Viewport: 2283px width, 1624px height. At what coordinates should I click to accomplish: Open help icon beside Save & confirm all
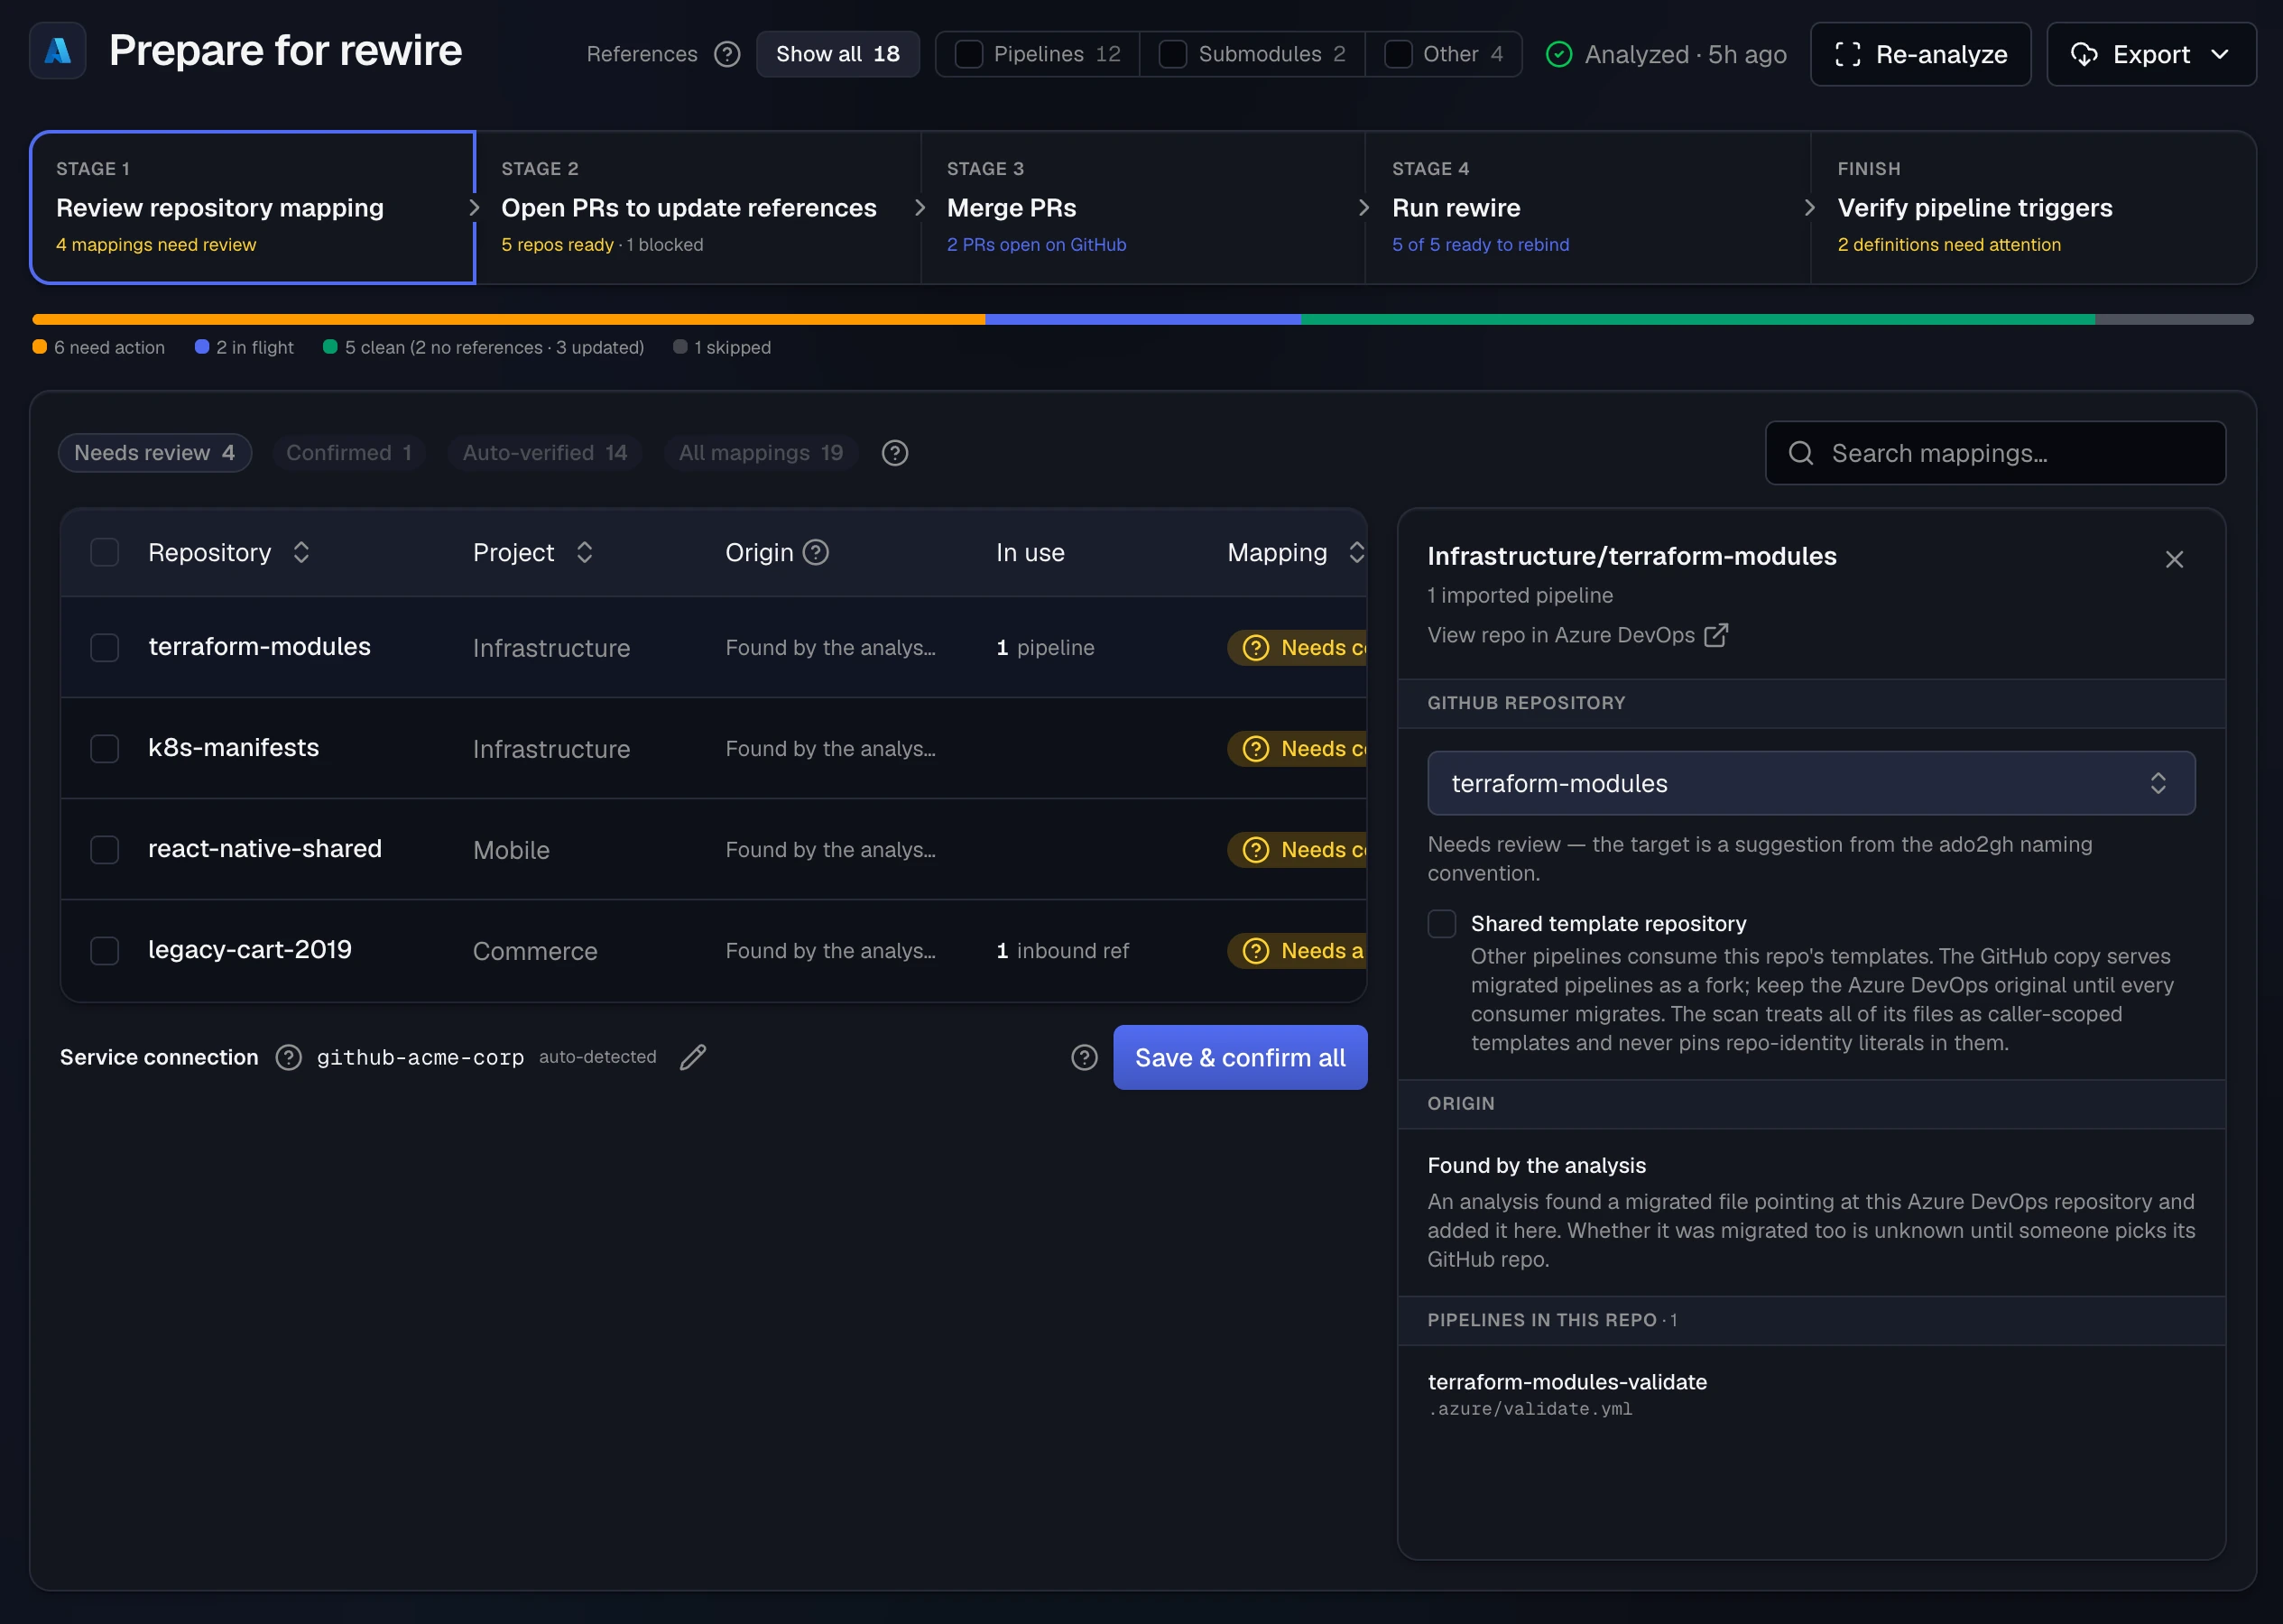click(1084, 1057)
